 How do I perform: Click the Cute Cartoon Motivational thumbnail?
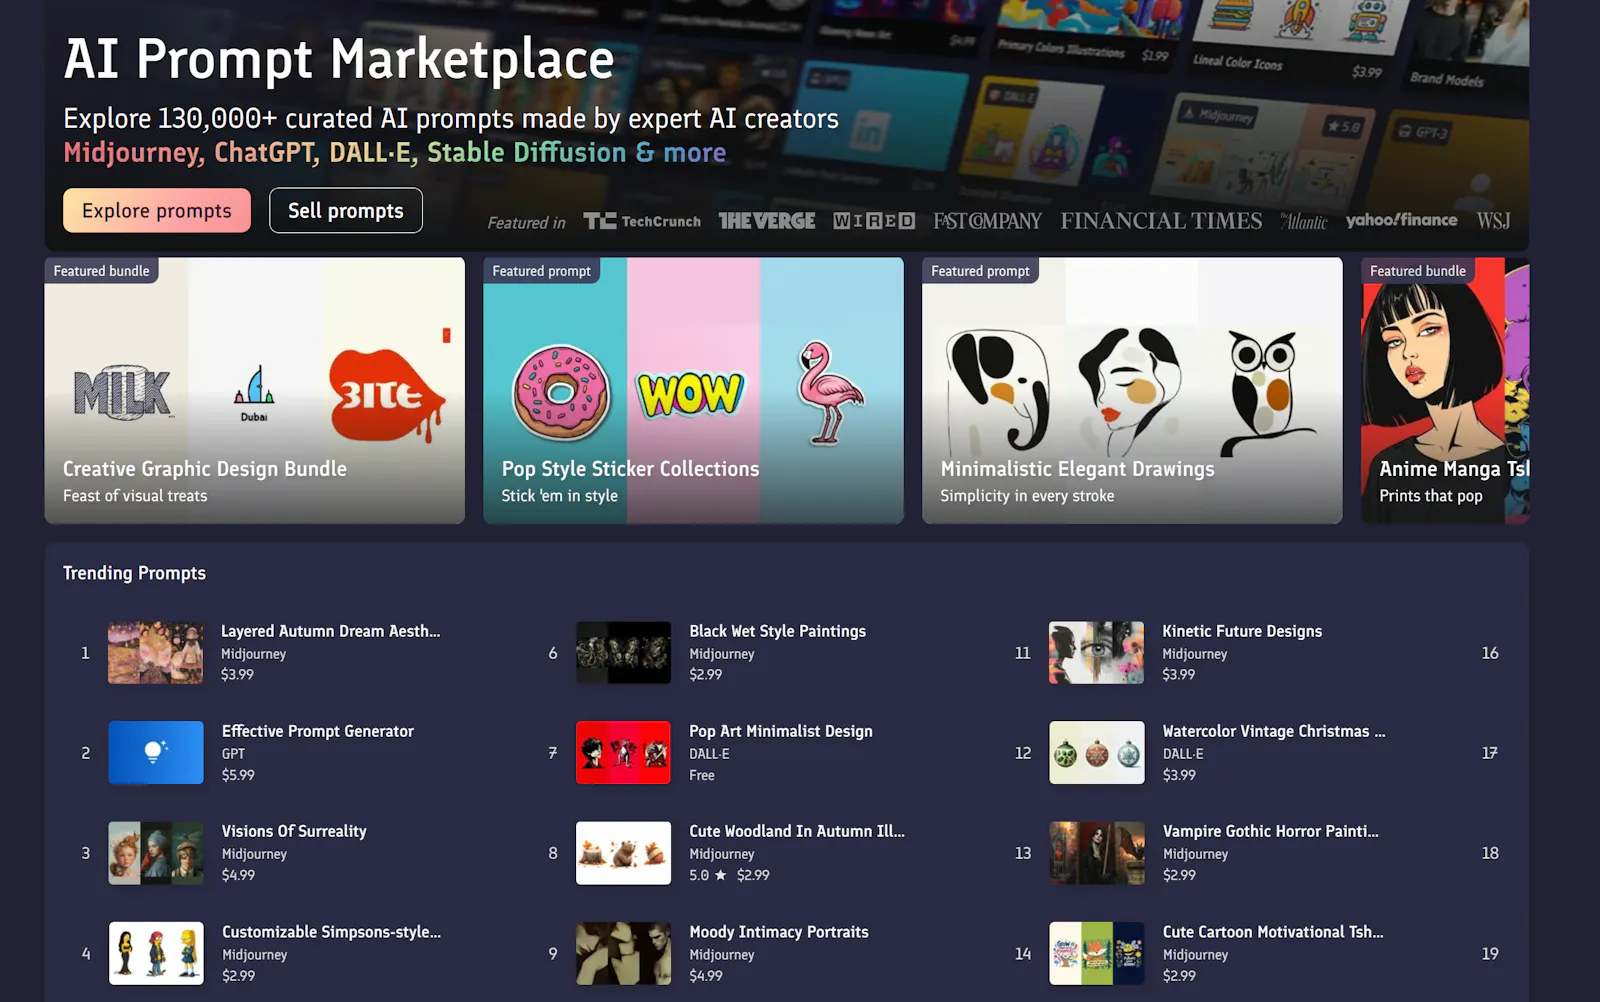click(1096, 953)
